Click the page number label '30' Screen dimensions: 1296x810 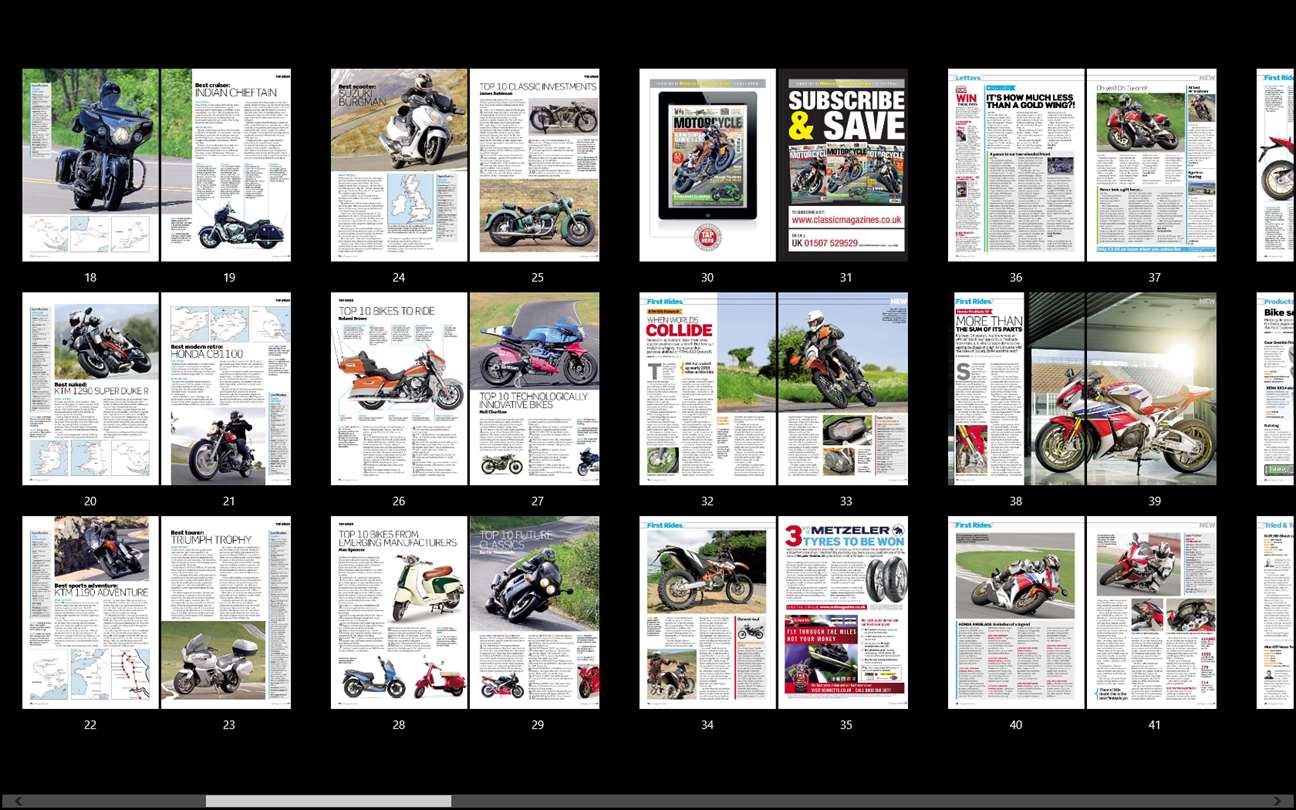708,277
